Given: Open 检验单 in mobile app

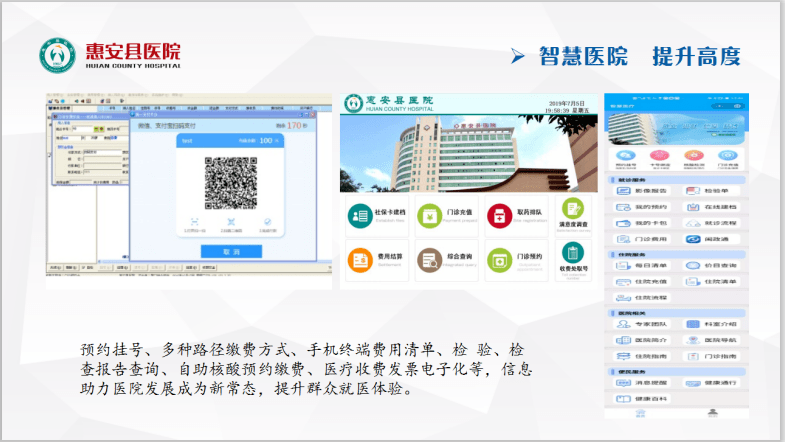Looking at the screenshot, I should (x=711, y=191).
